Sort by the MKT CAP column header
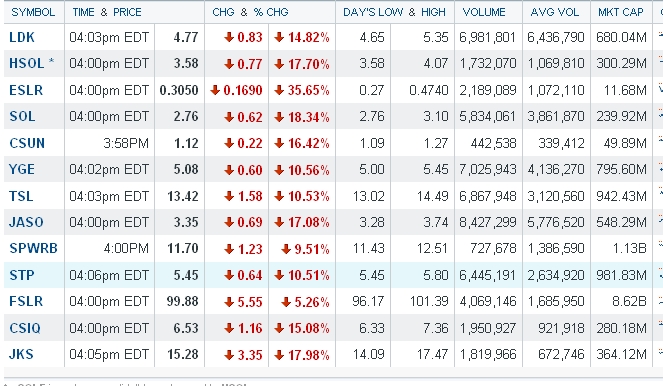This screenshot has width=663, height=386. pos(620,12)
